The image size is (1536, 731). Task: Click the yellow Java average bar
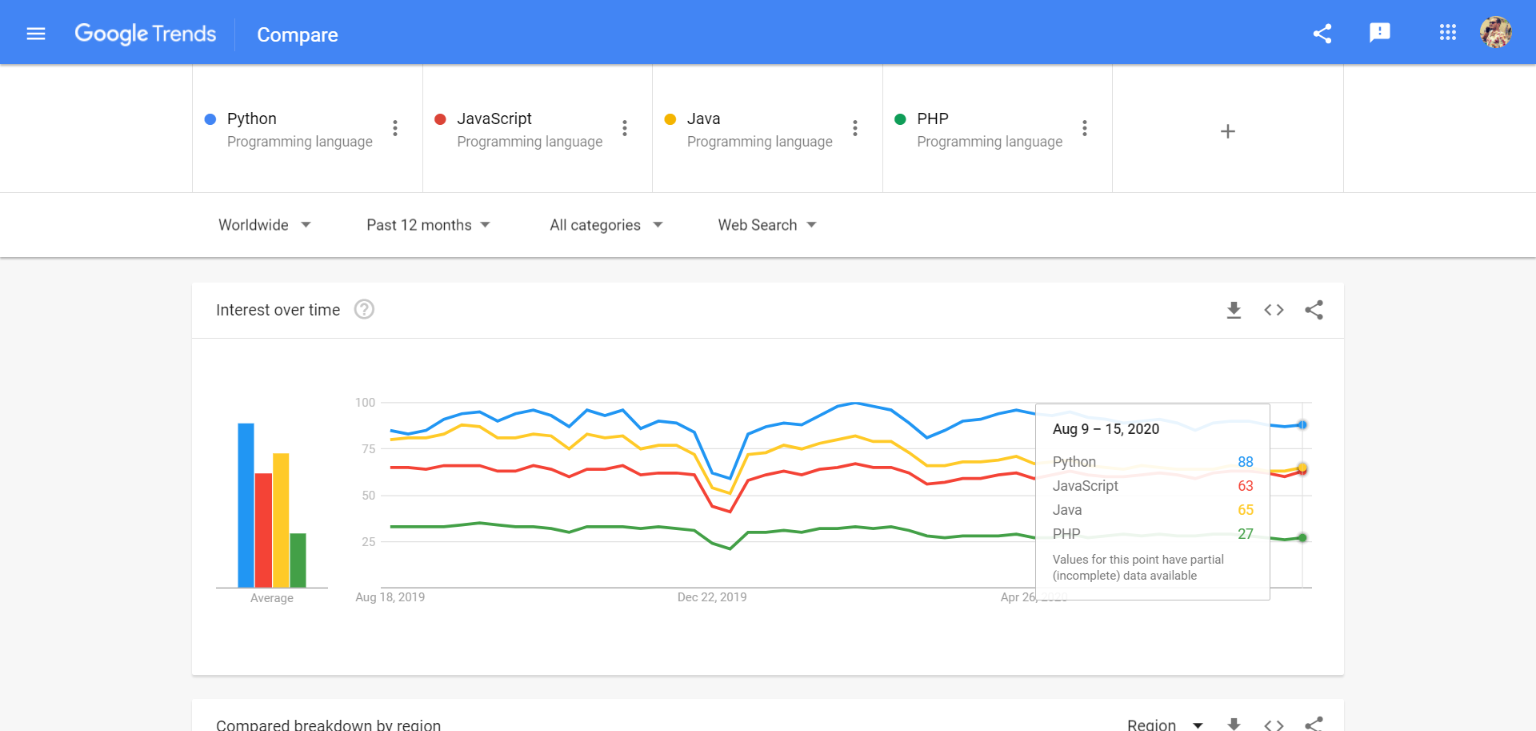(x=281, y=520)
